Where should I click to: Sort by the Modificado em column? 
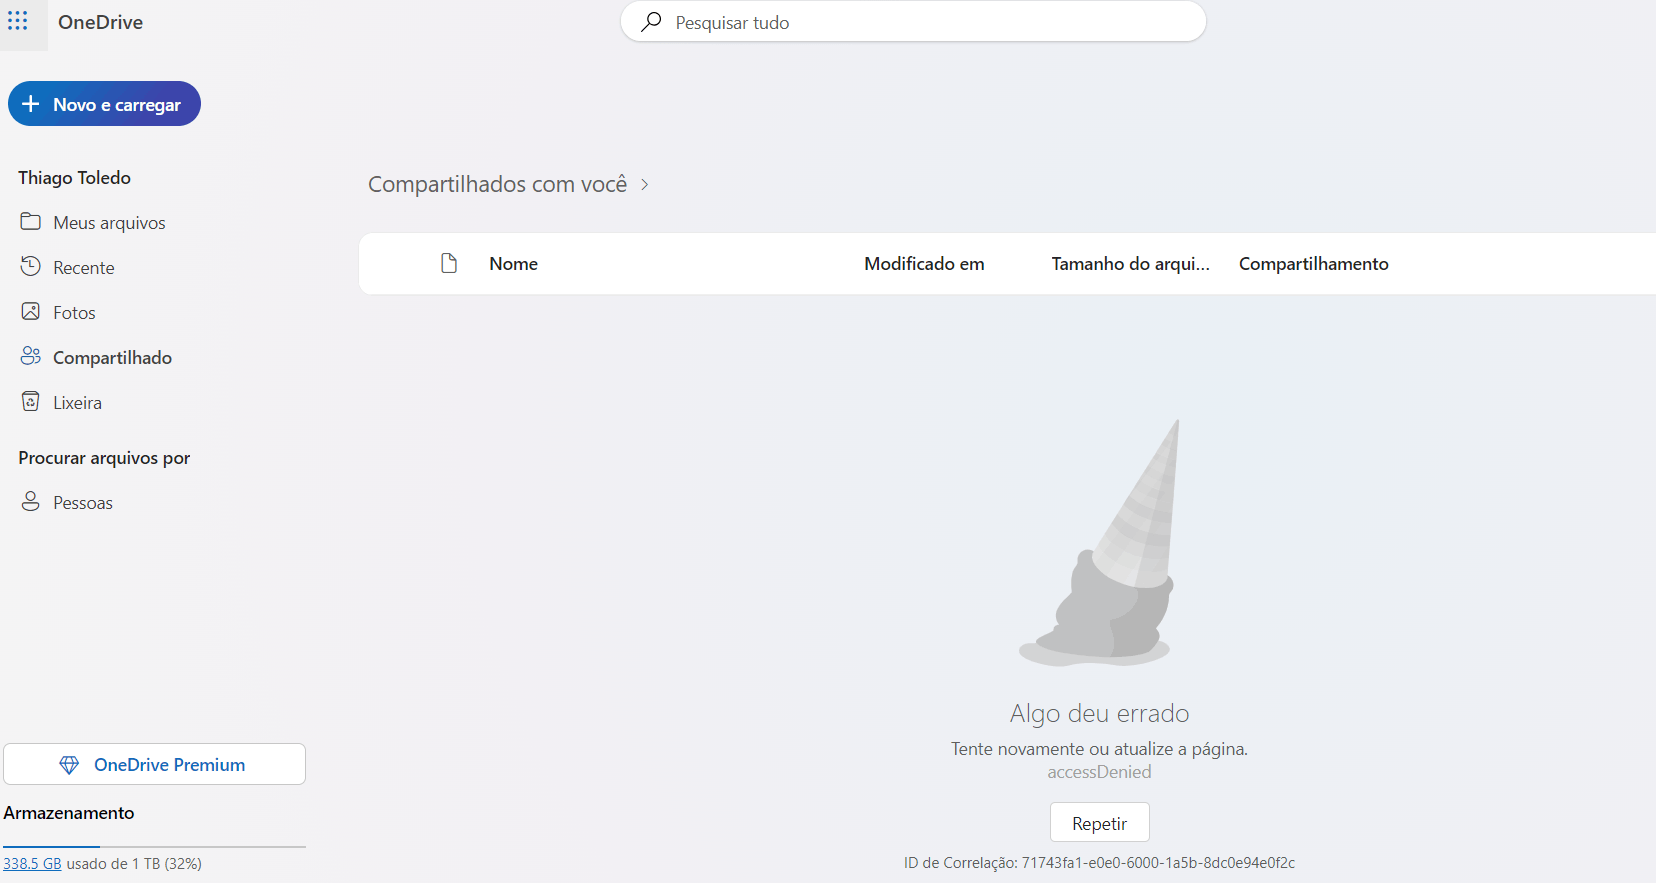click(924, 264)
